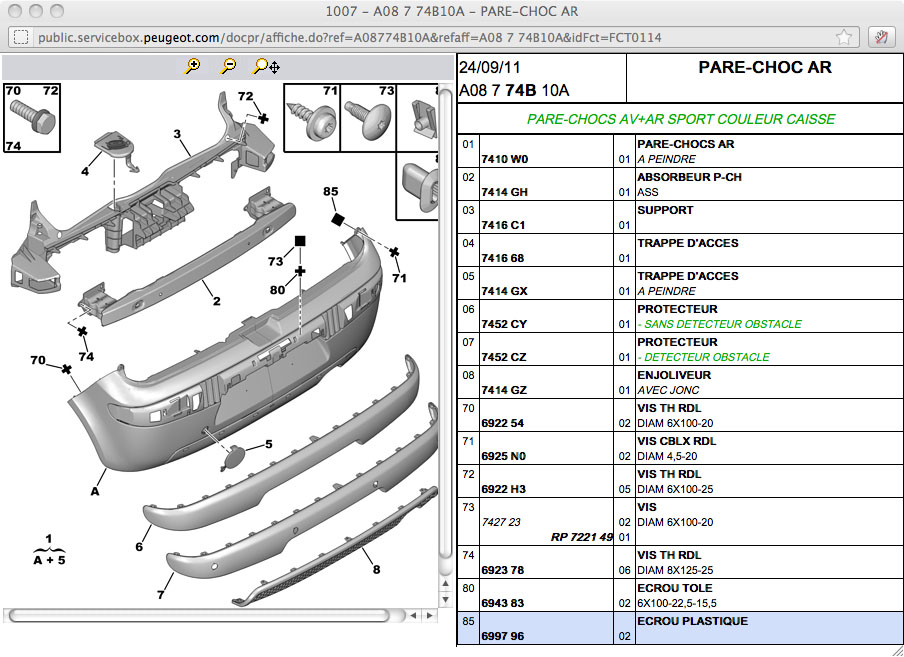Click part number 7410 W0
Screen dimensions: 904x657
tap(504, 159)
